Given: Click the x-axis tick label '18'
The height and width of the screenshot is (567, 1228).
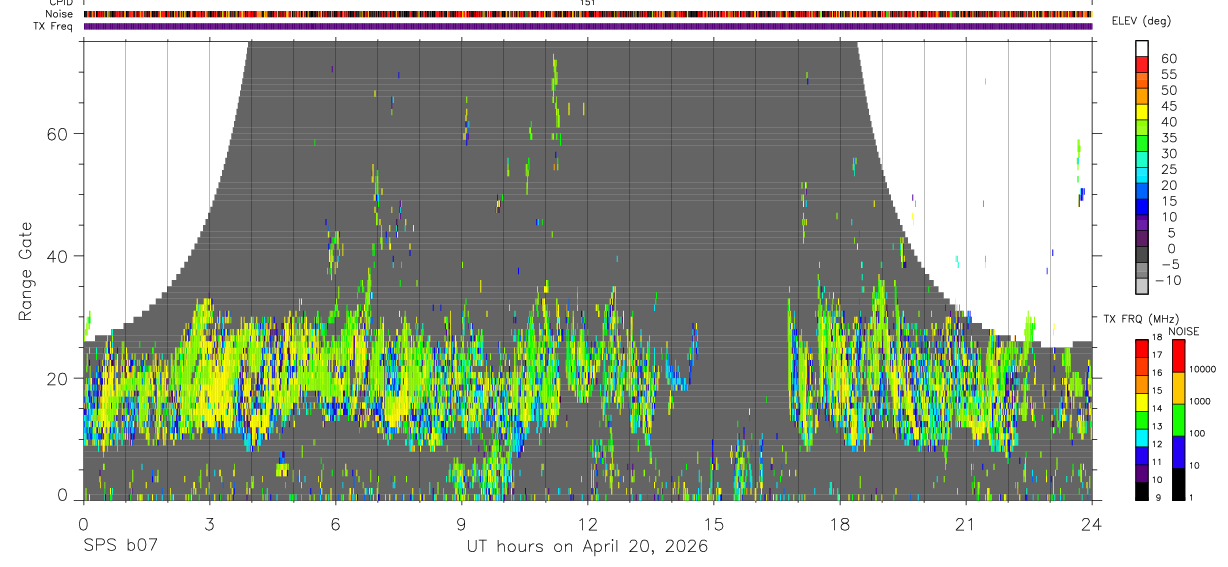Looking at the screenshot, I should [x=840, y=524].
